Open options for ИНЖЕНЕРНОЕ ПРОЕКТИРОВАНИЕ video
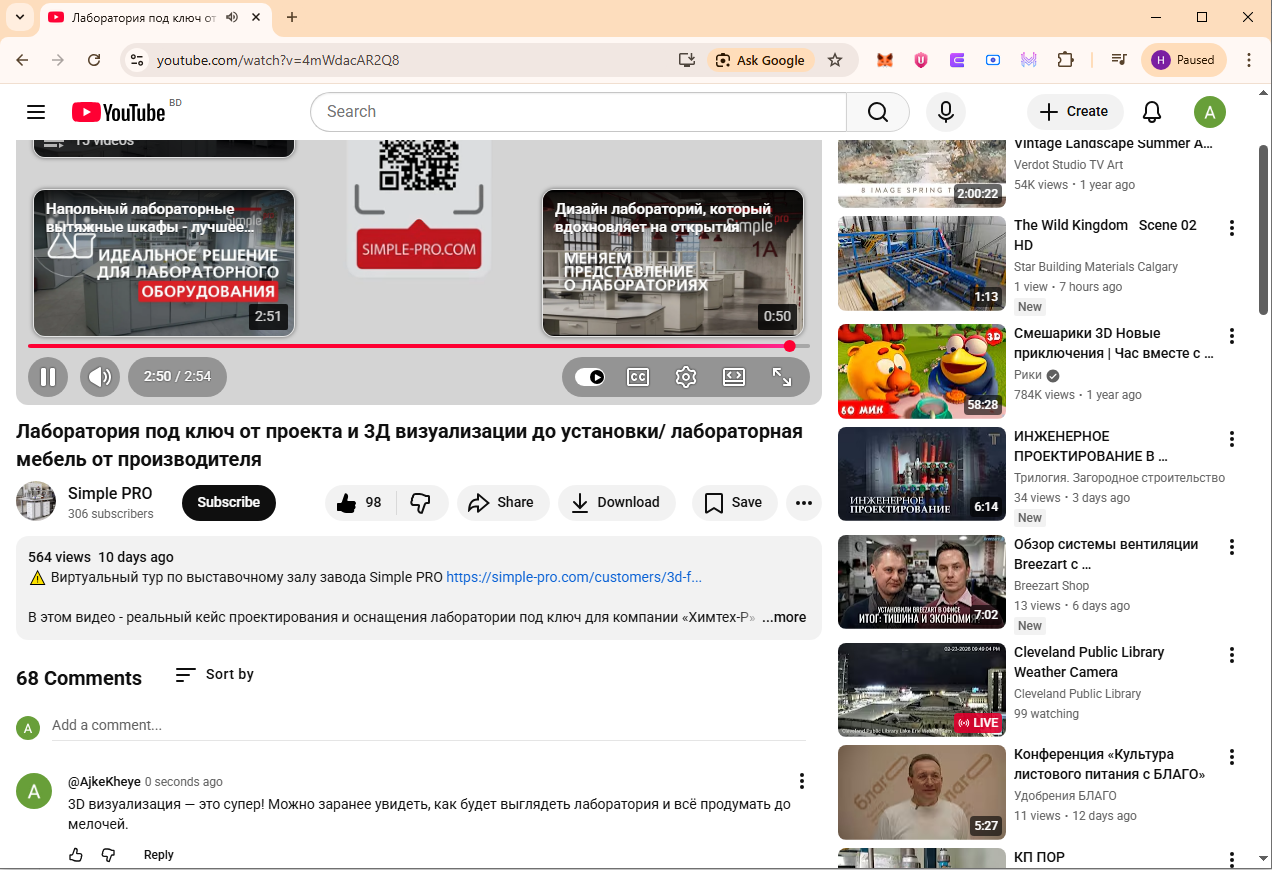The width and height of the screenshot is (1272, 870). pyautogui.click(x=1232, y=439)
